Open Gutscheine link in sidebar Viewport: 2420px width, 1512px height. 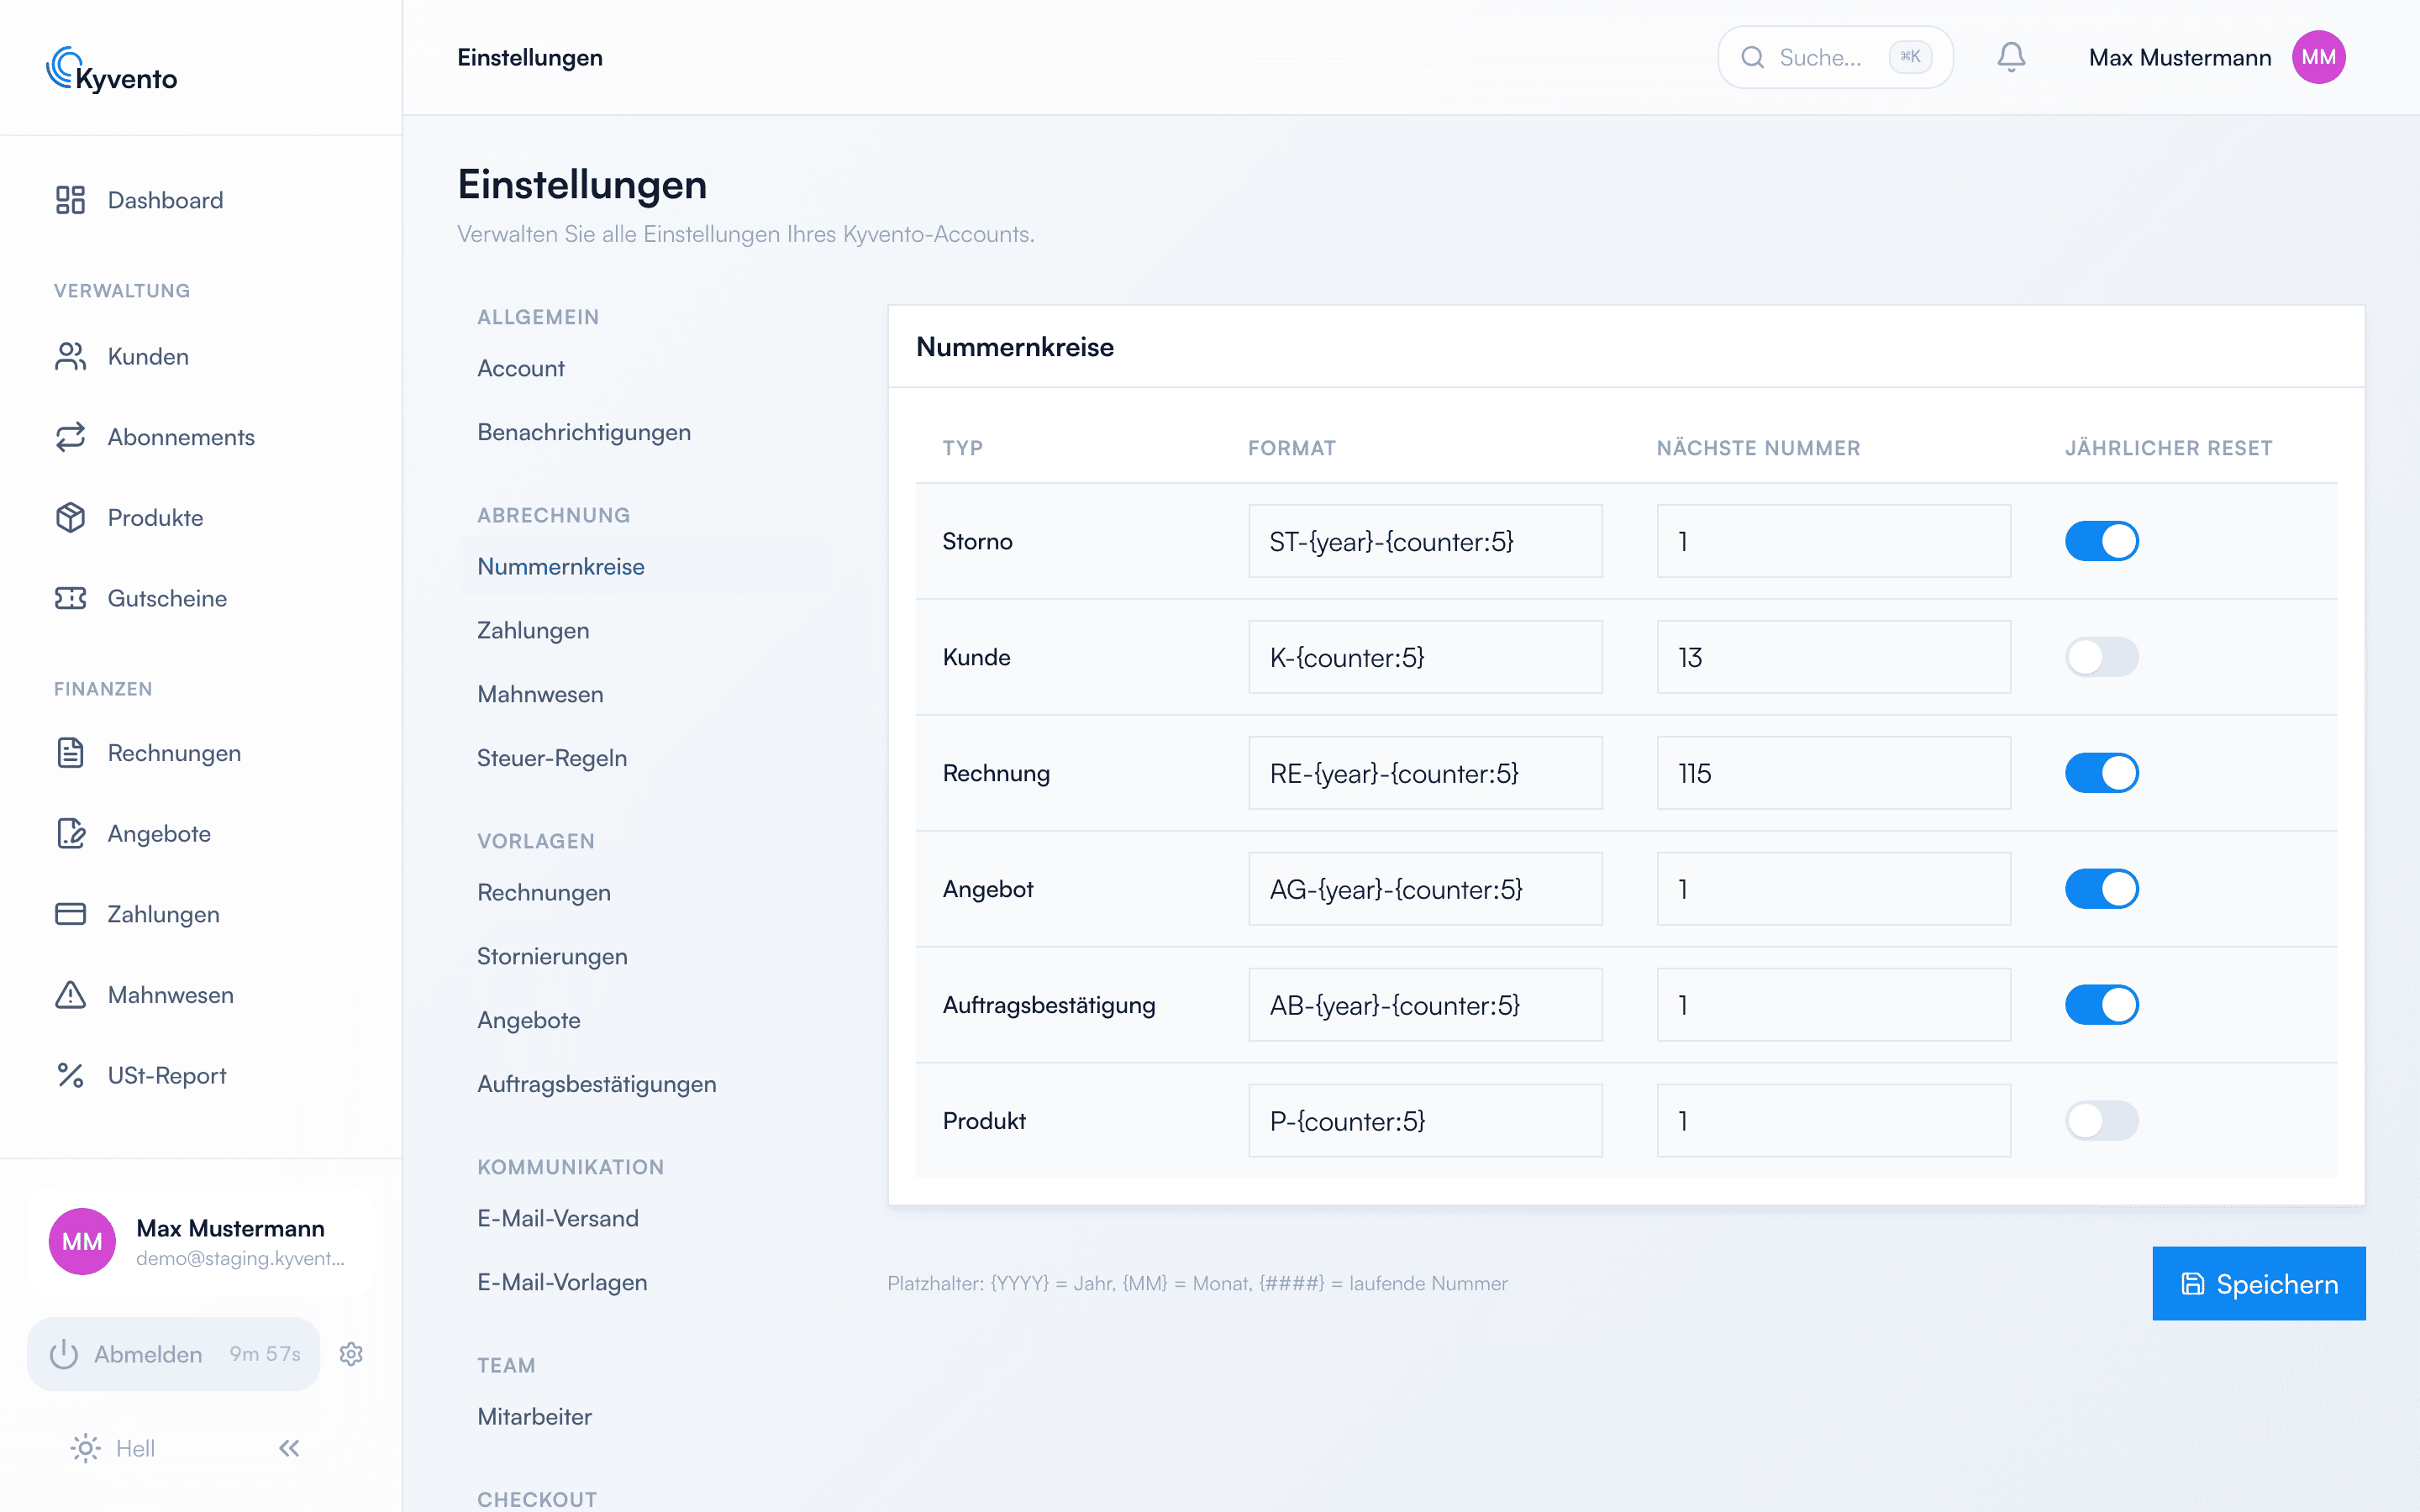pyautogui.click(x=167, y=598)
